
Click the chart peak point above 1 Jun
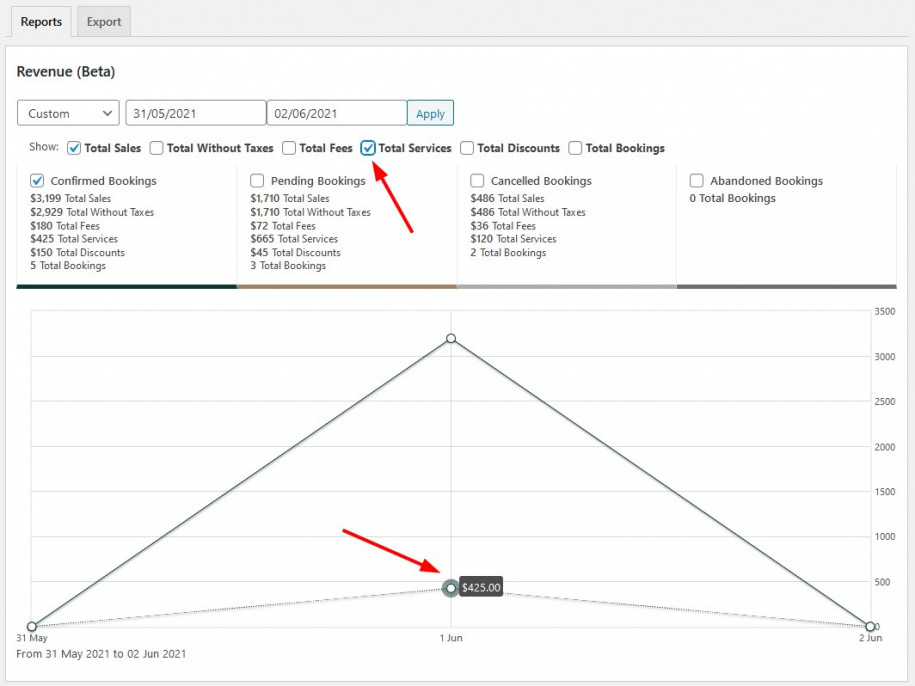451,339
